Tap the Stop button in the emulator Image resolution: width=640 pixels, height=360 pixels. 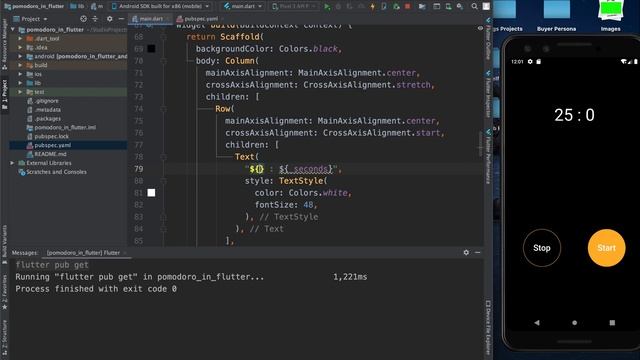[x=542, y=248]
